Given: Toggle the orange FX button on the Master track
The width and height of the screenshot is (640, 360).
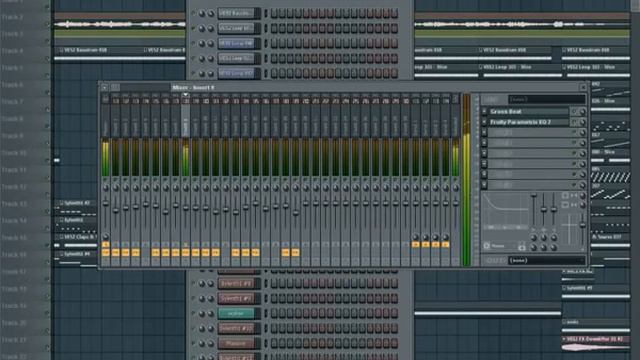Looking at the screenshot, I should (x=105, y=253).
